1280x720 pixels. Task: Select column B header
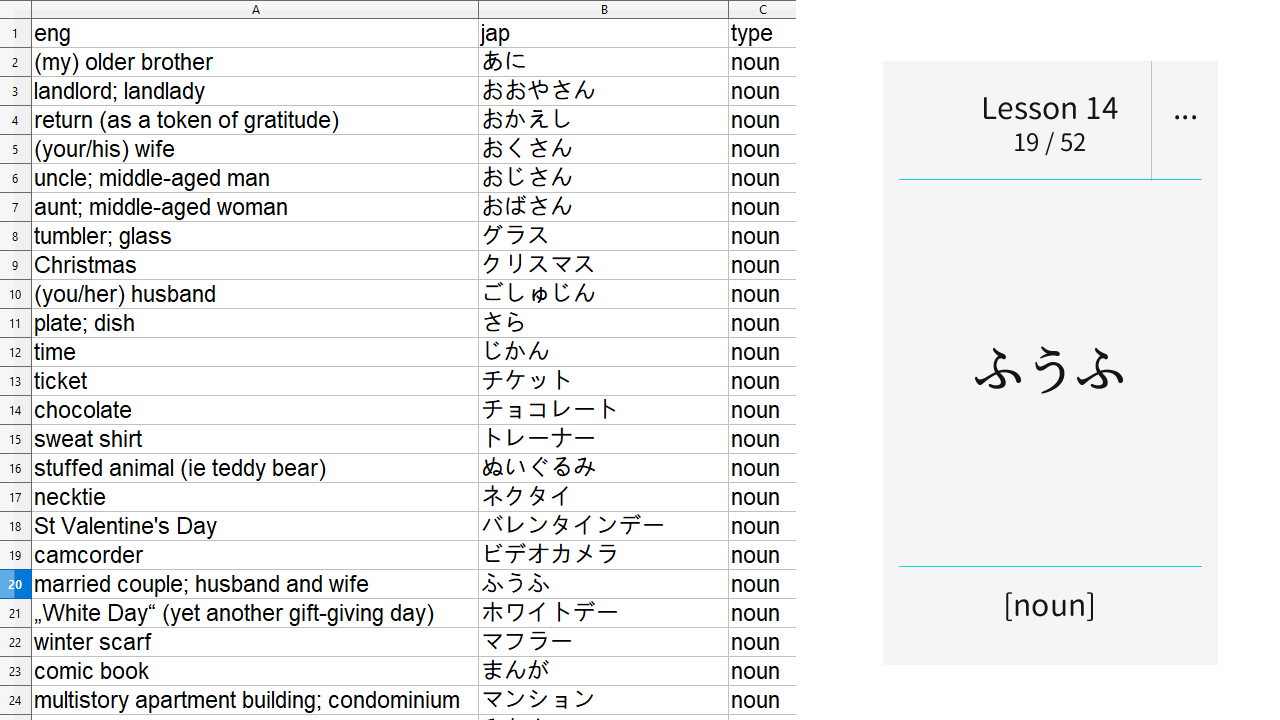tap(604, 9)
